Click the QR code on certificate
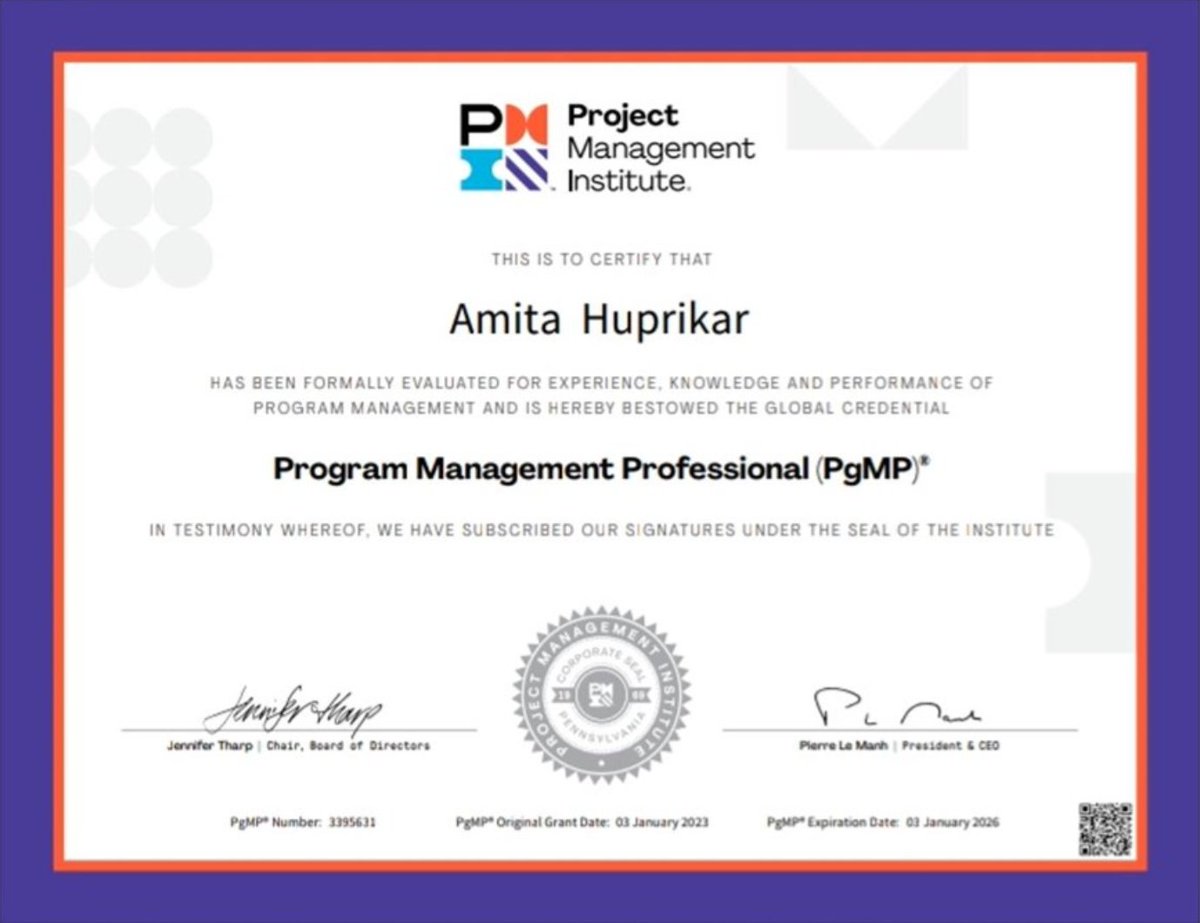Viewport: 1200px width, 923px height. (x=1105, y=828)
